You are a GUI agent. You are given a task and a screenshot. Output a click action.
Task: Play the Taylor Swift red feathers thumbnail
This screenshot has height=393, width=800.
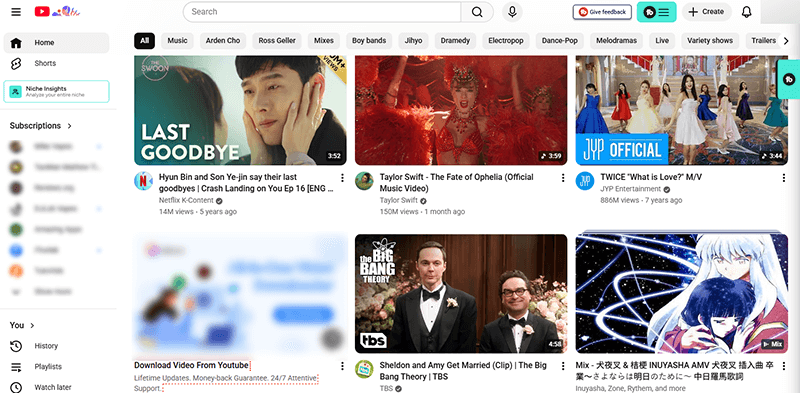click(461, 110)
